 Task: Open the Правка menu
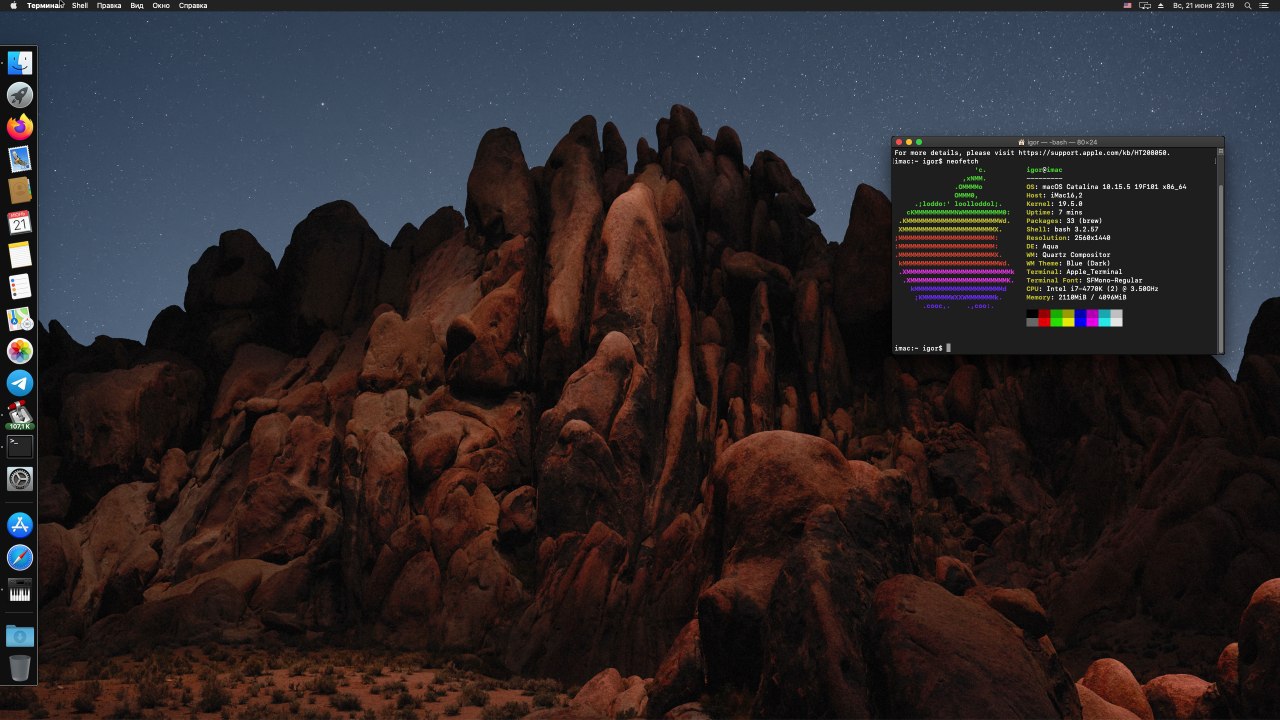tap(109, 5)
